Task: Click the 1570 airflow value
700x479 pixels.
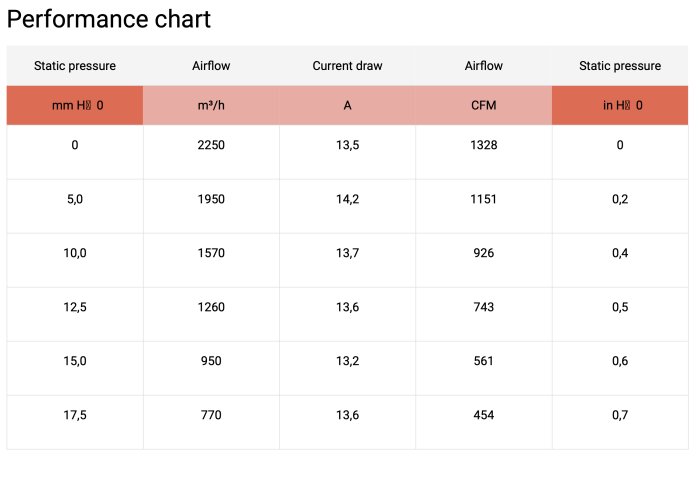Action: pos(211,253)
